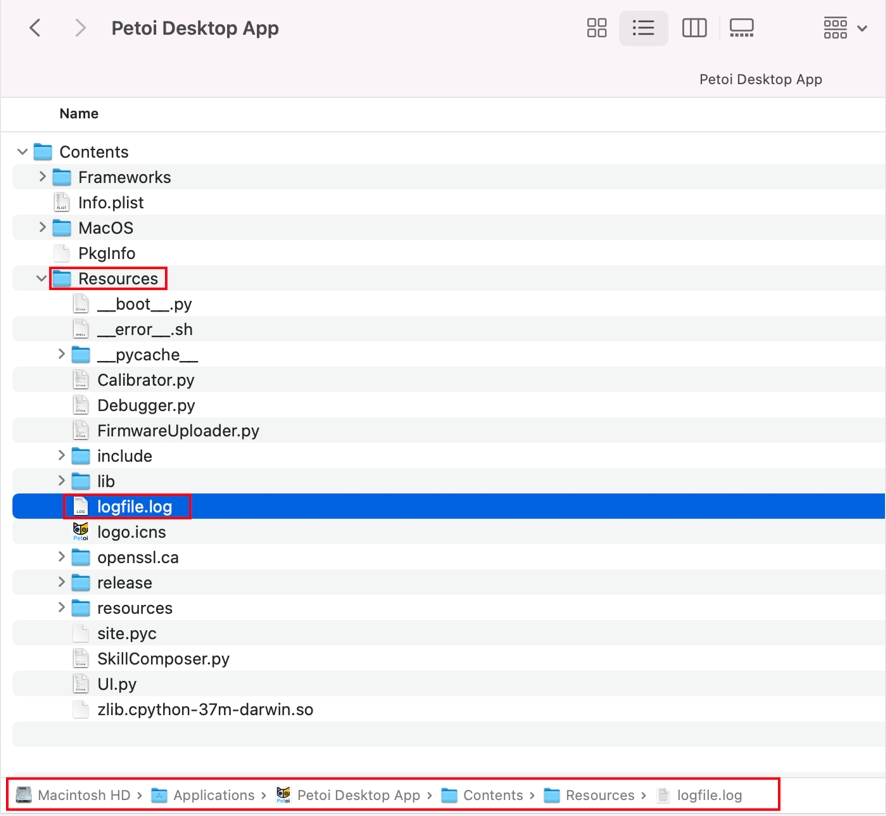Go forward with the right arrow
This screenshot has width=886, height=816.
pyautogui.click(x=80, y=28)
